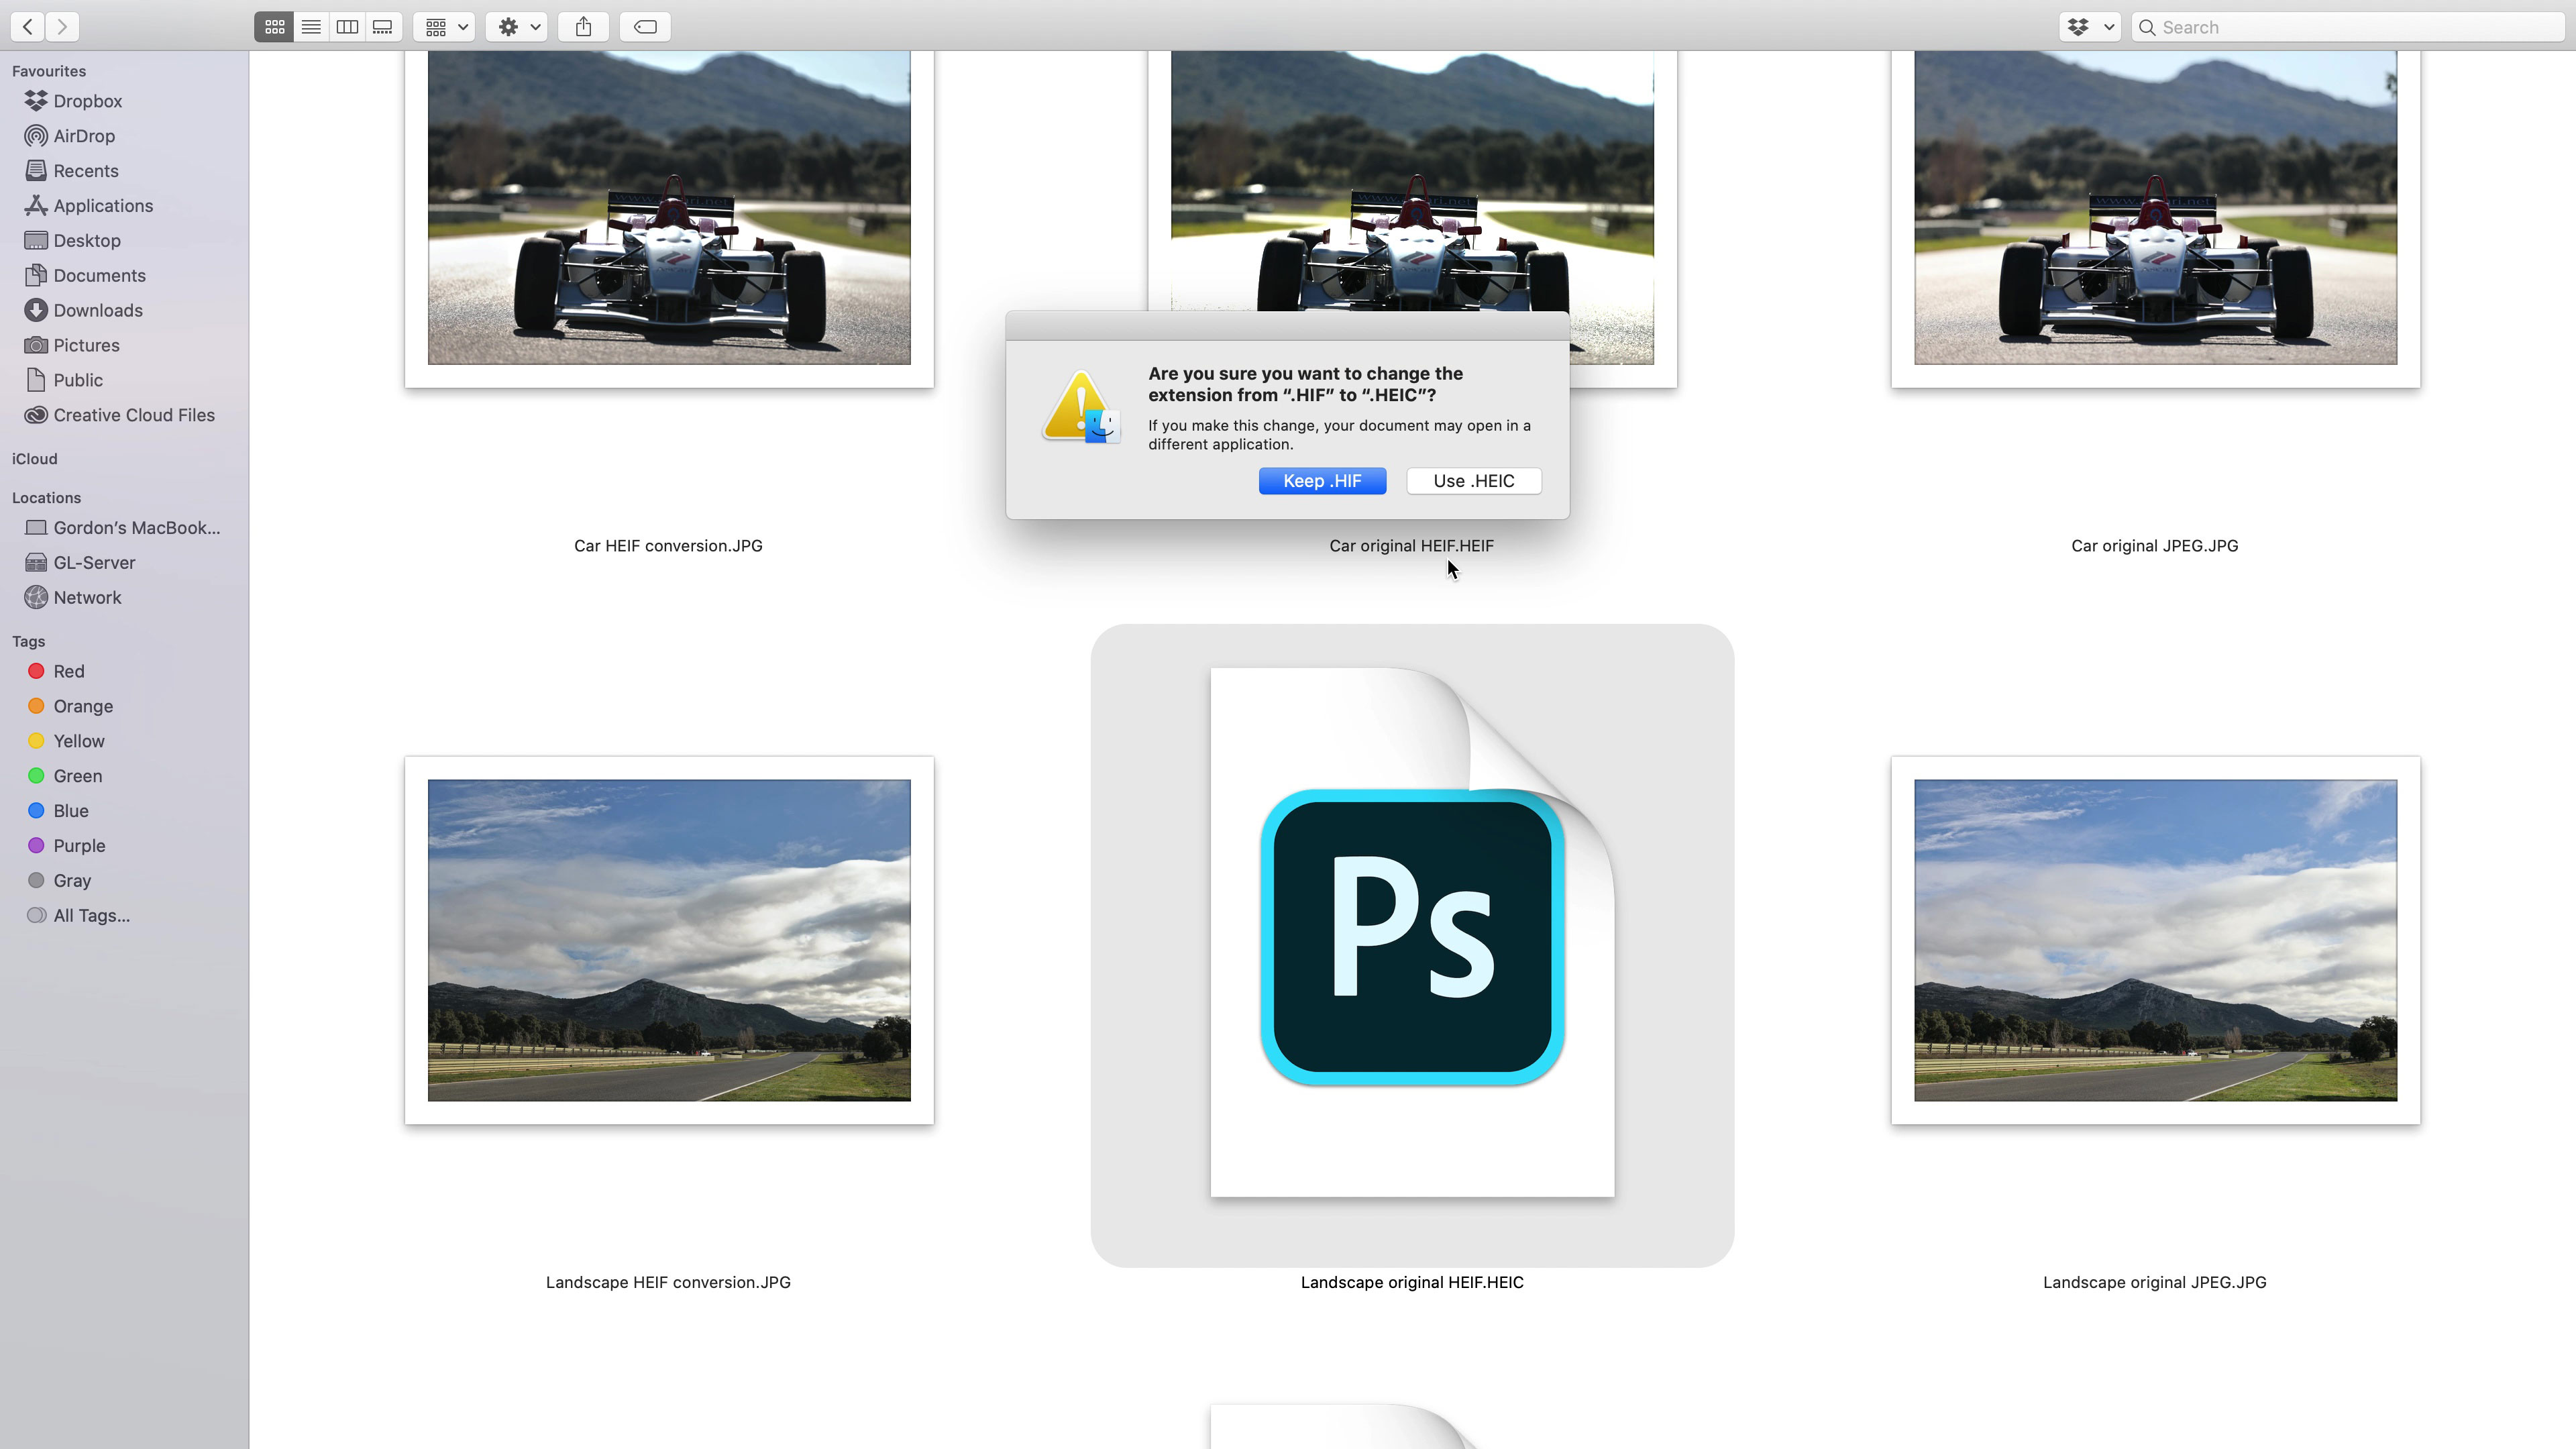Select the Blue tag in sidebar
Viewport: 2576px width, 1449px height.
(70, 811)
